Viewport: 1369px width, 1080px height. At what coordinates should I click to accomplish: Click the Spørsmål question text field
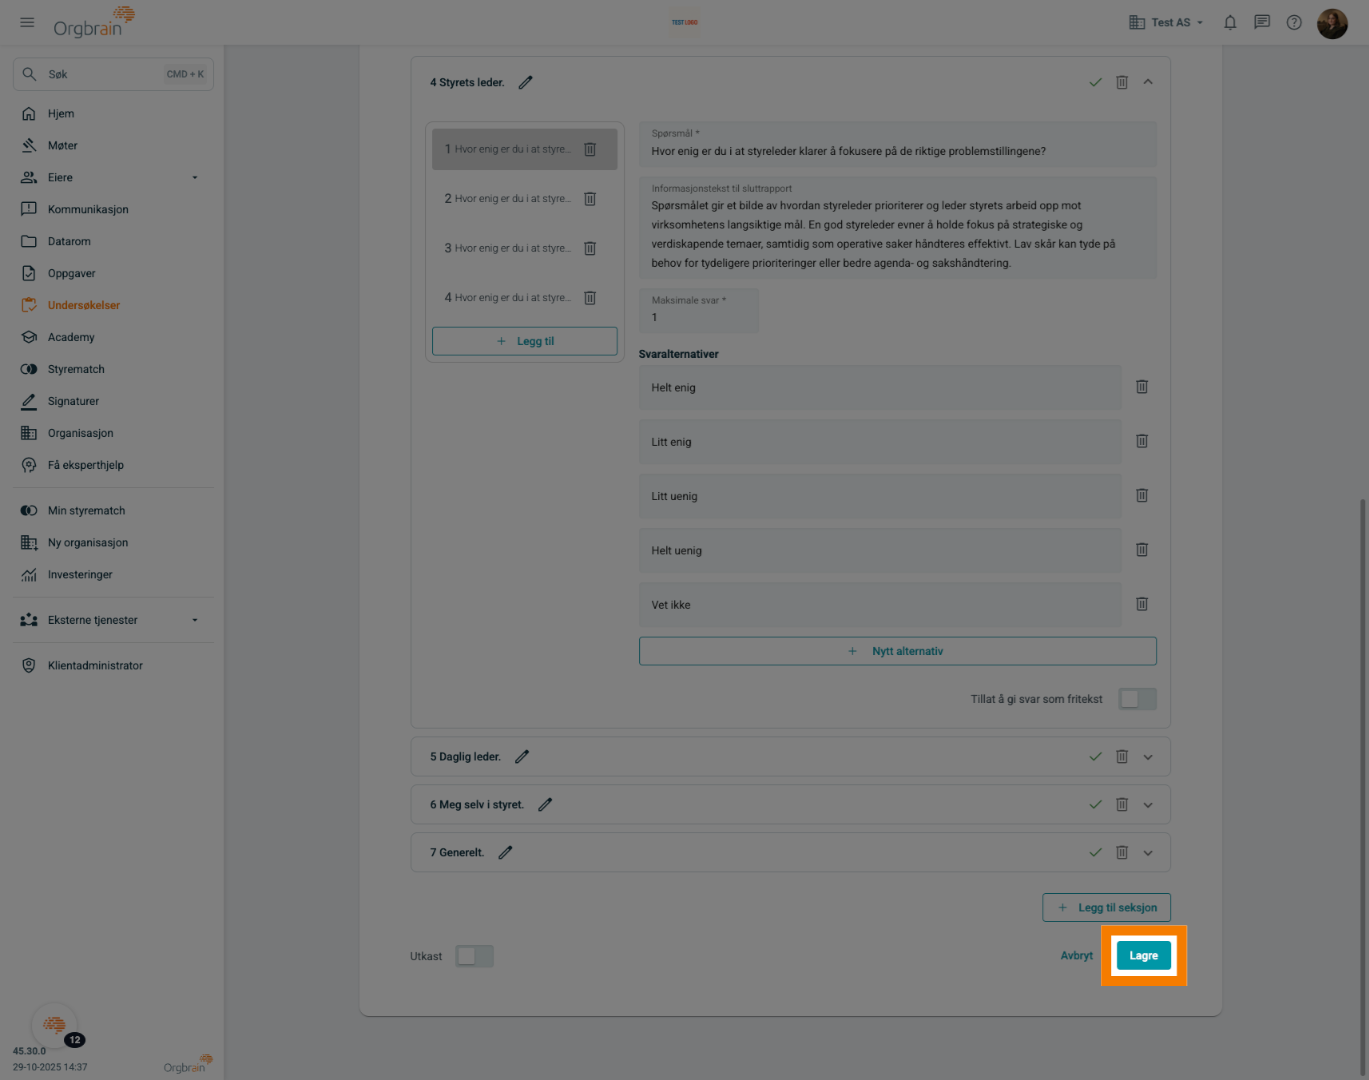[x=898, y=144]
